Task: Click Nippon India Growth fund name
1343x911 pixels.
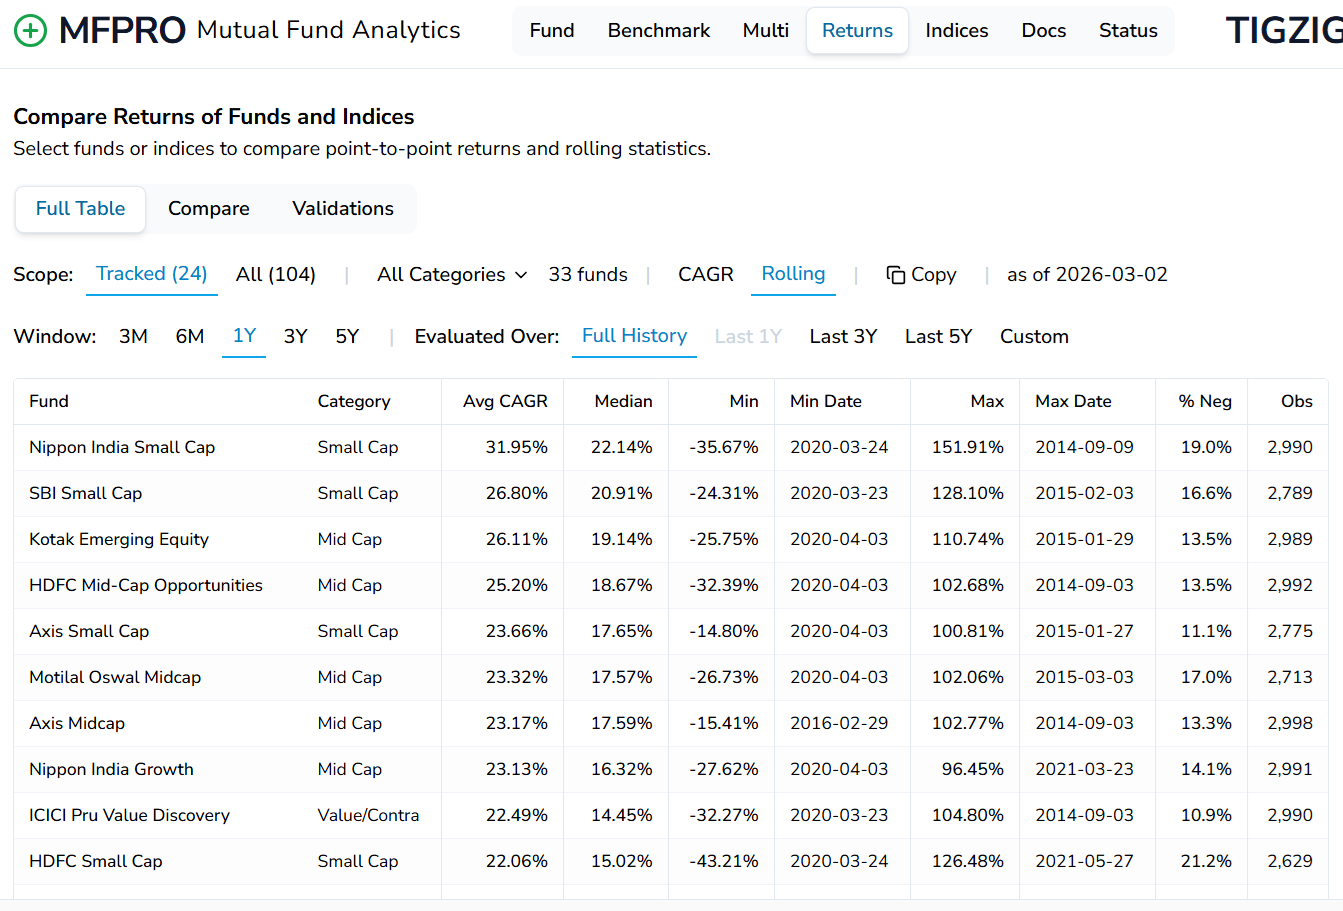Action: coord(111,770)
